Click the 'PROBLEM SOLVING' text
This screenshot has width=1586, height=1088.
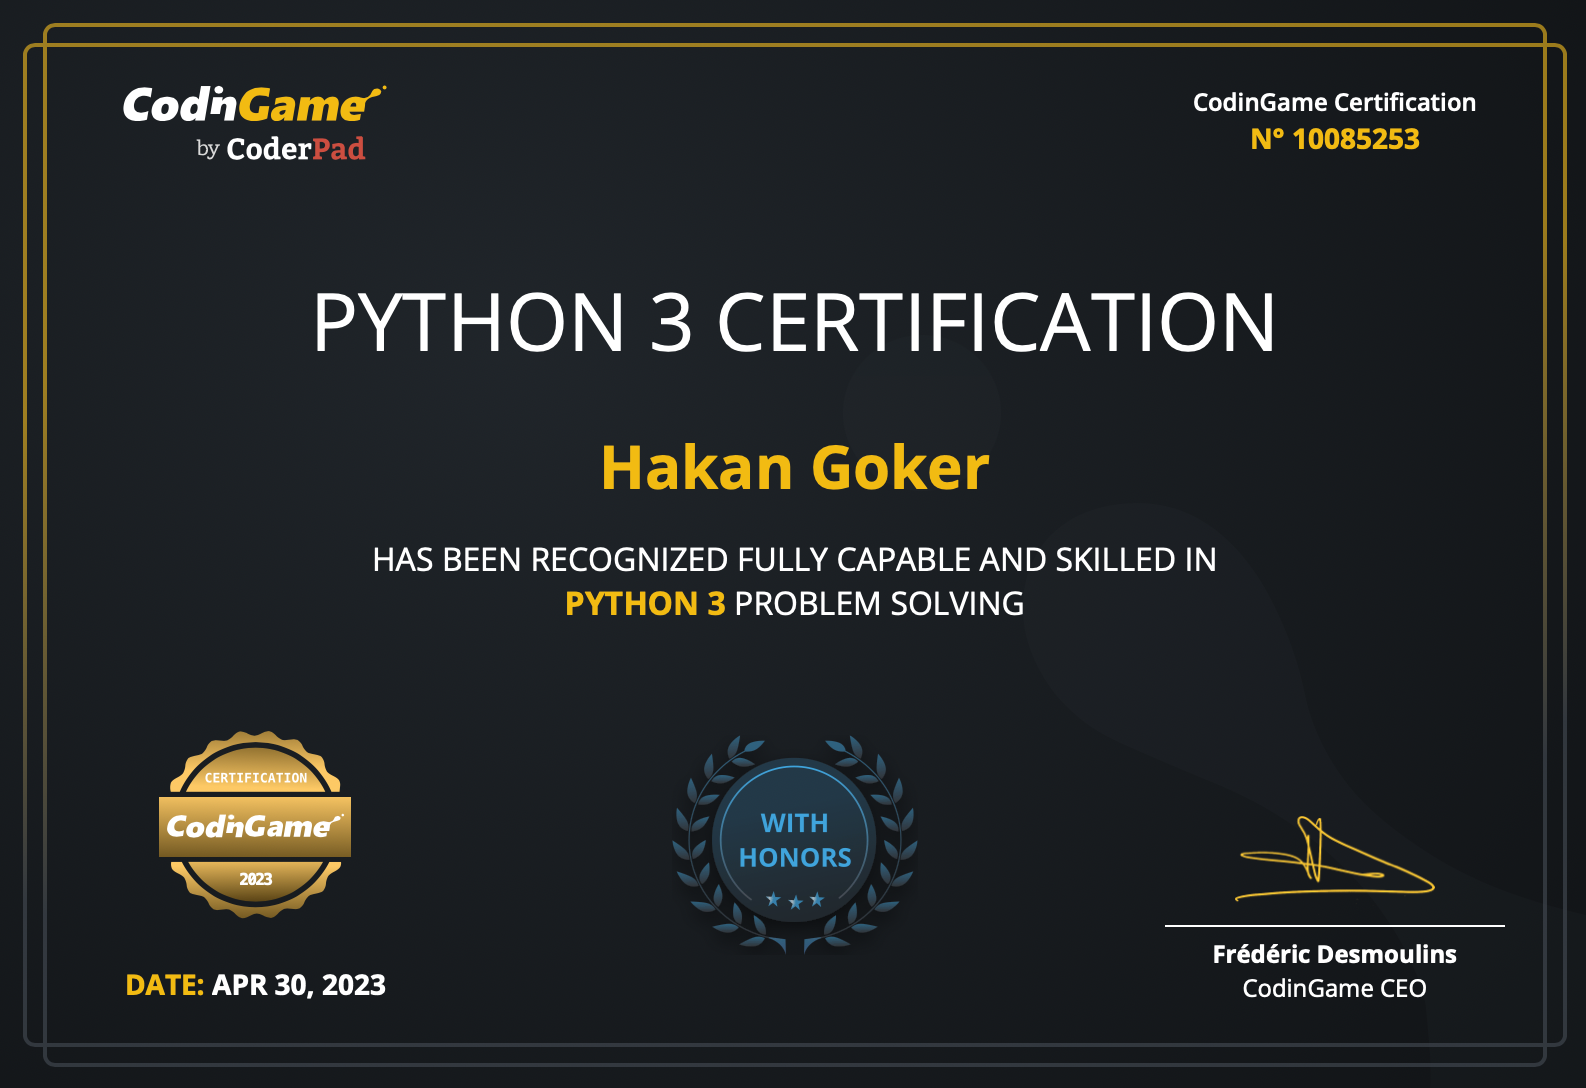click(879, 604)
